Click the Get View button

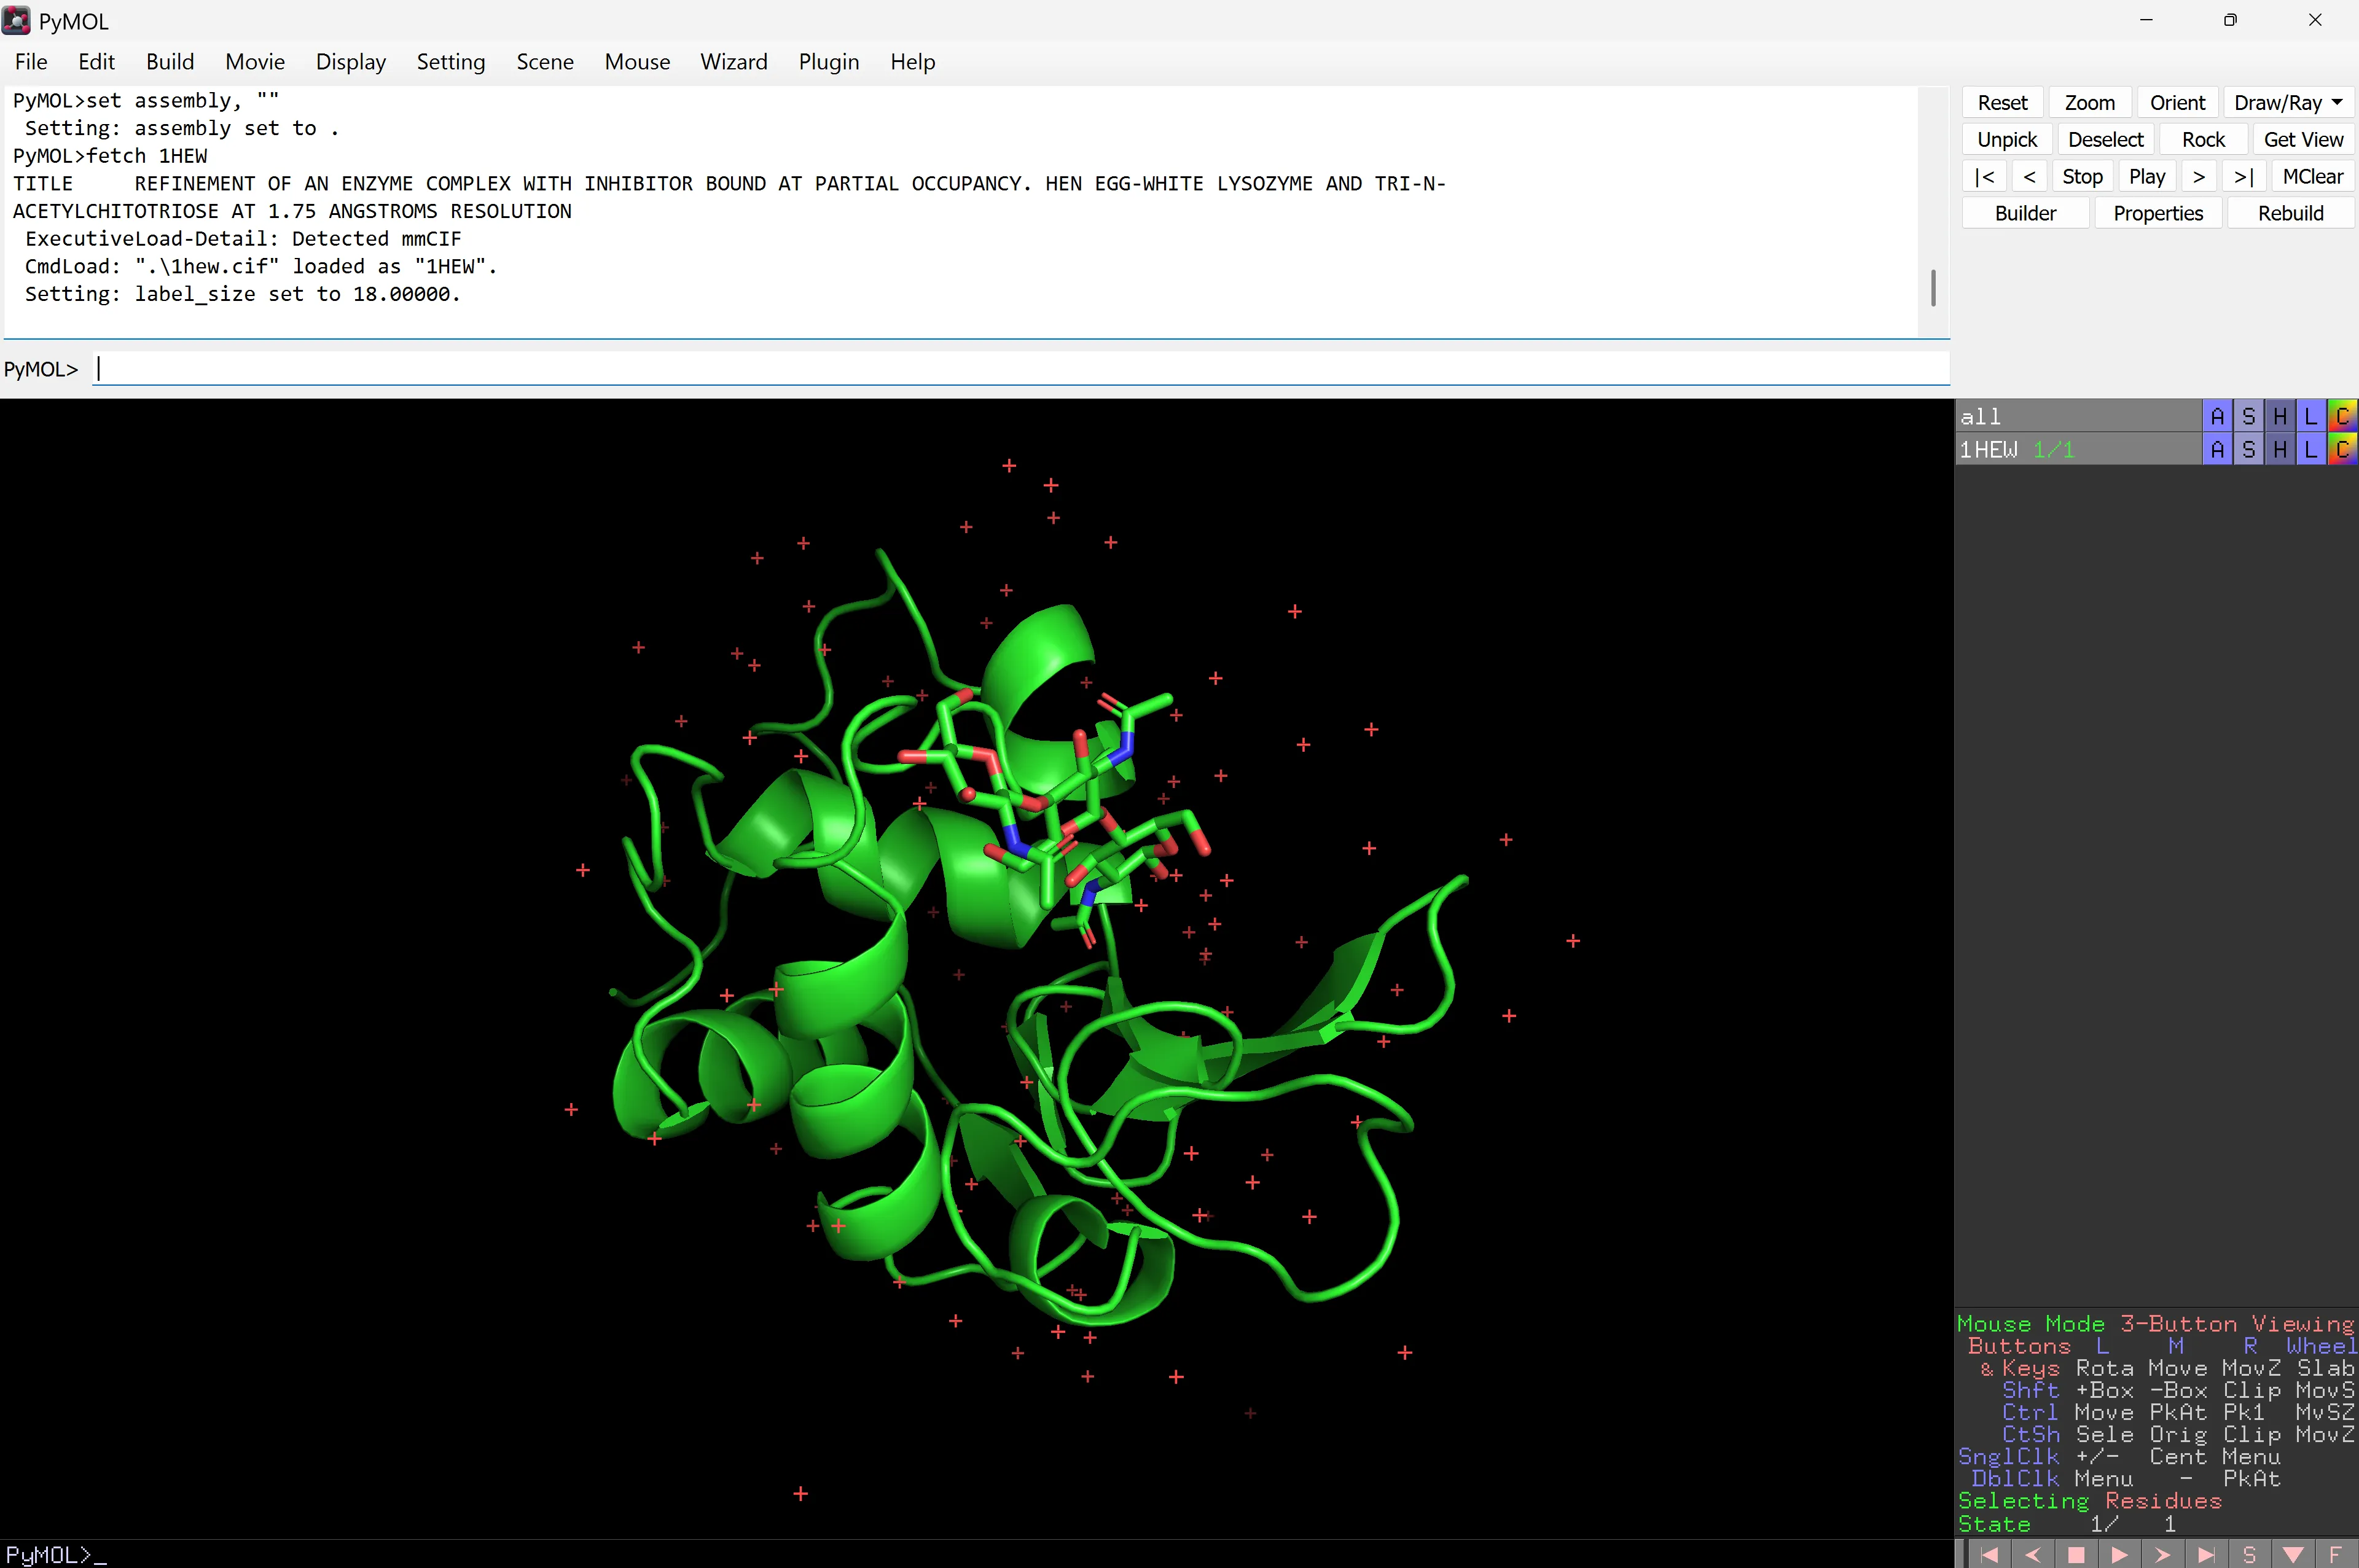[x=2302, y=139]
